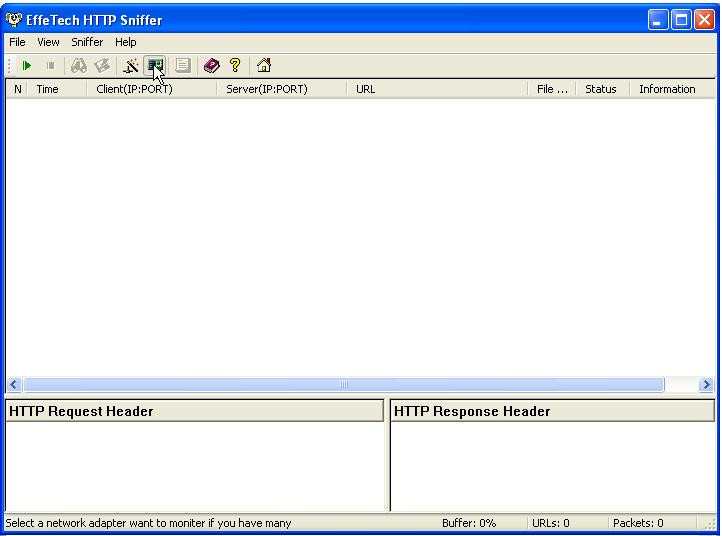Open the Sniffer menu

click(87, 42)
